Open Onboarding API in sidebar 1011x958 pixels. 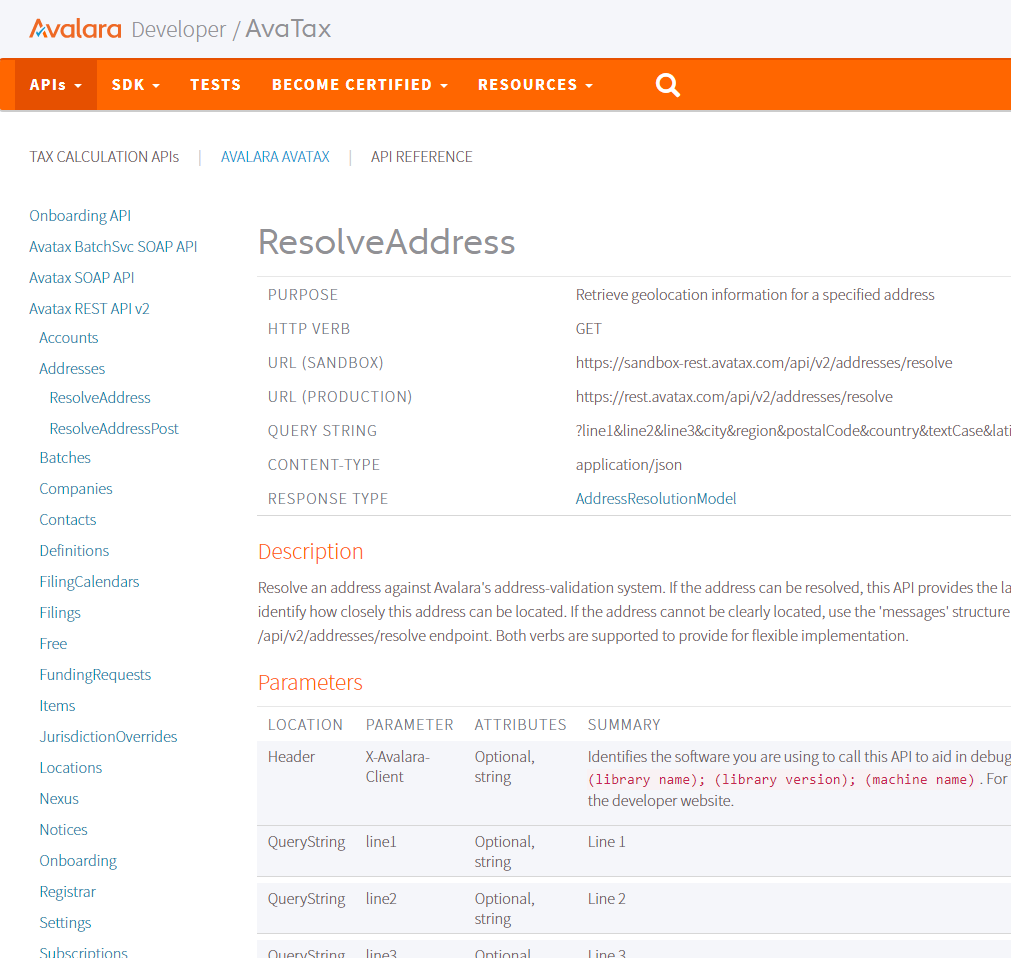80,216
